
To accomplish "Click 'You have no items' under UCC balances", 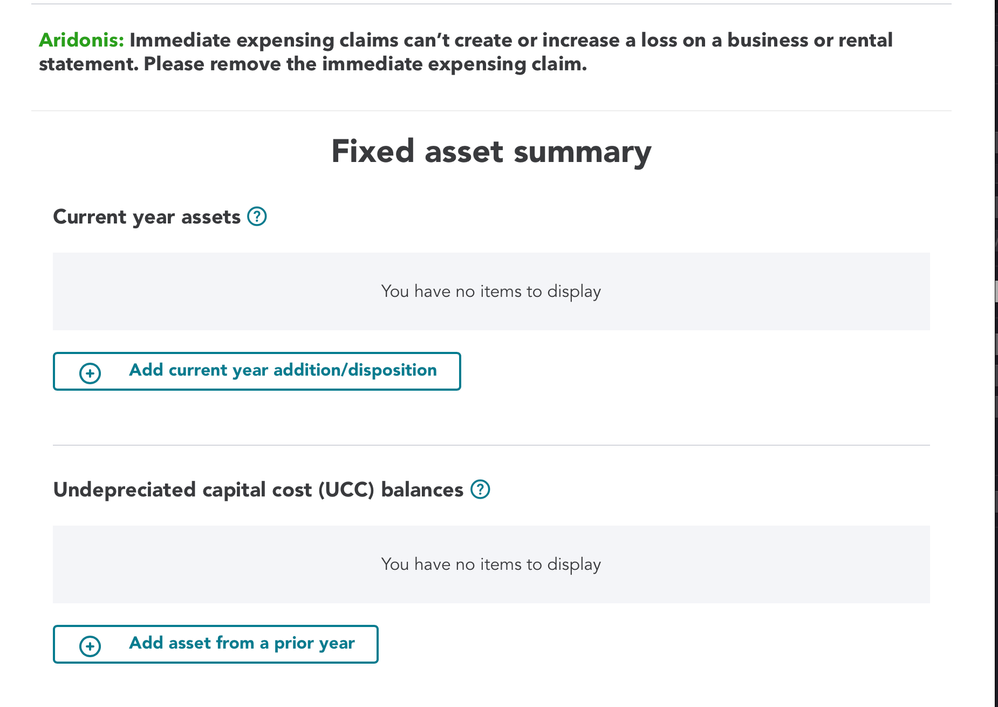I will click(x=491, y=564).
